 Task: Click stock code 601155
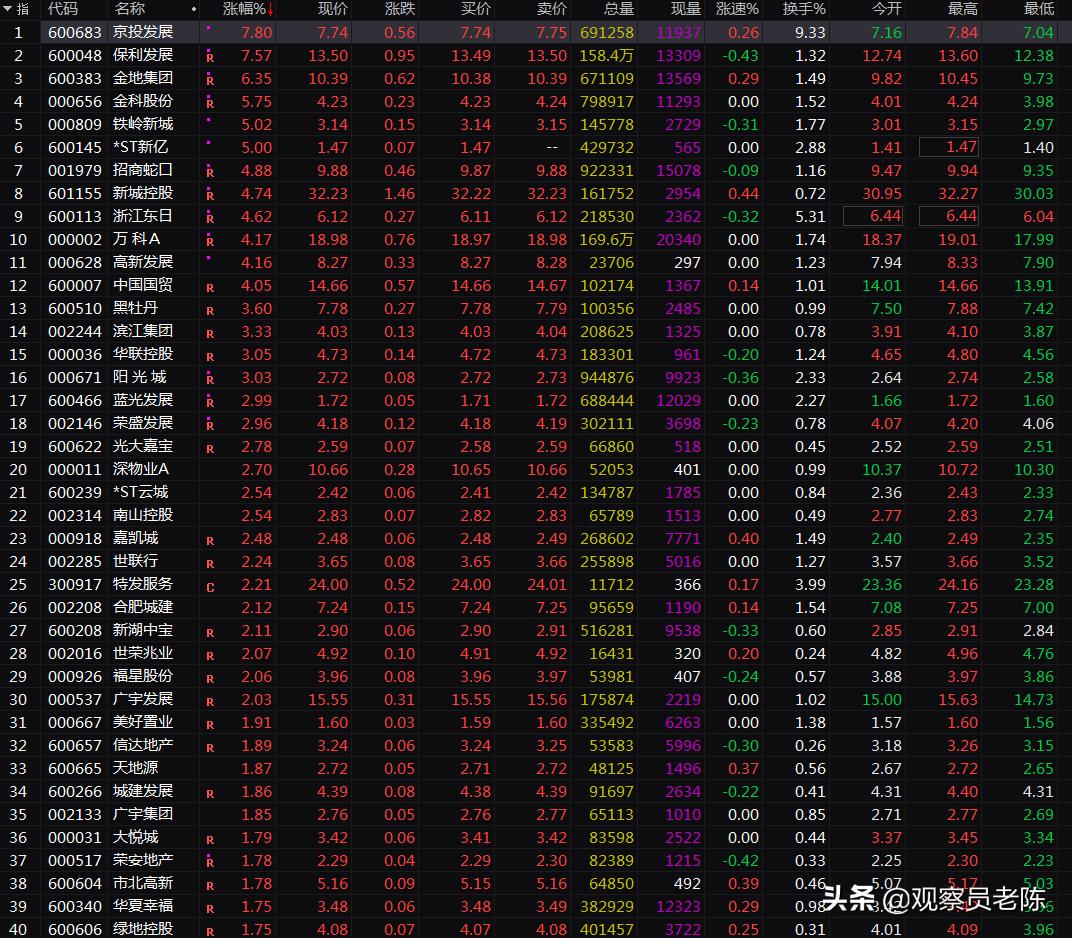(x=75, y=193)
